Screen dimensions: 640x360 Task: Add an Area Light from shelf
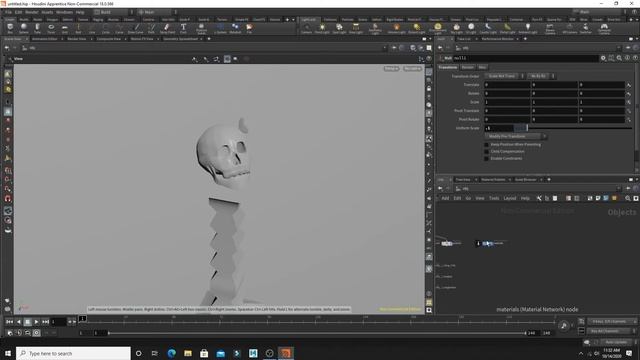pos(356,28)
